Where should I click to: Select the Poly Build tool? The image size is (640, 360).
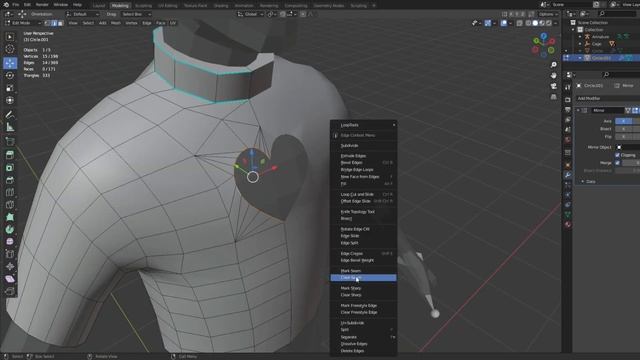coord(10,217)
